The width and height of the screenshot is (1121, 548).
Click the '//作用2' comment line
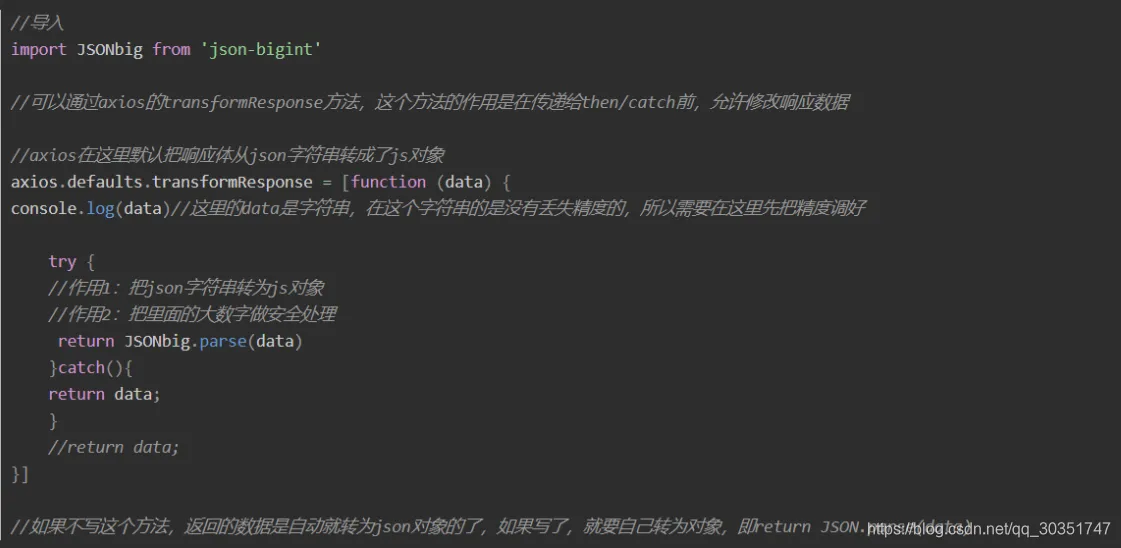(192, 314)
